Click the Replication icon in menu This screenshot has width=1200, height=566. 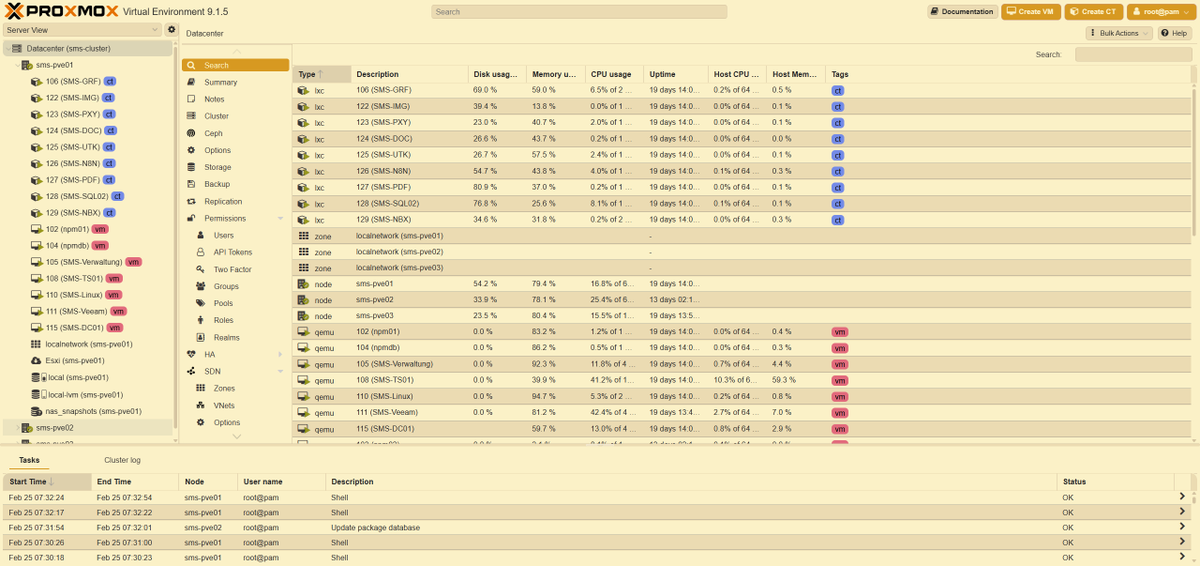(191, 201)
